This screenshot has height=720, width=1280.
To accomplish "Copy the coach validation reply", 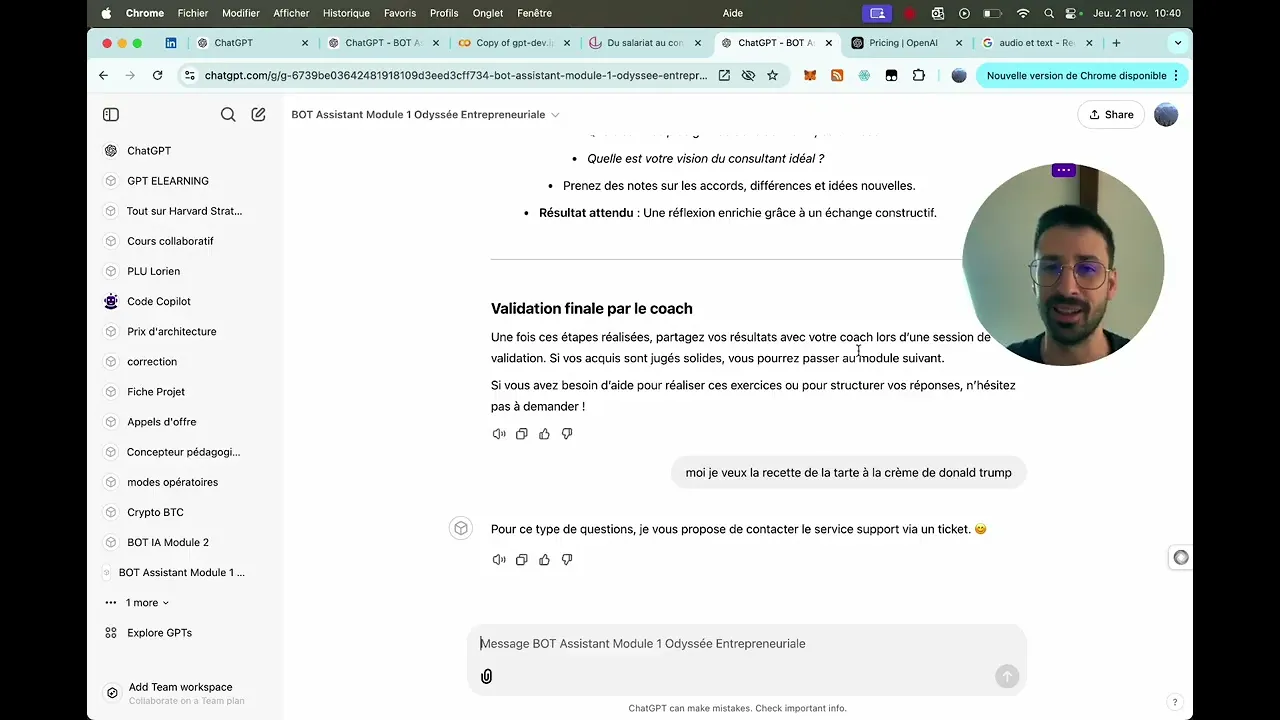I will 521,434.
